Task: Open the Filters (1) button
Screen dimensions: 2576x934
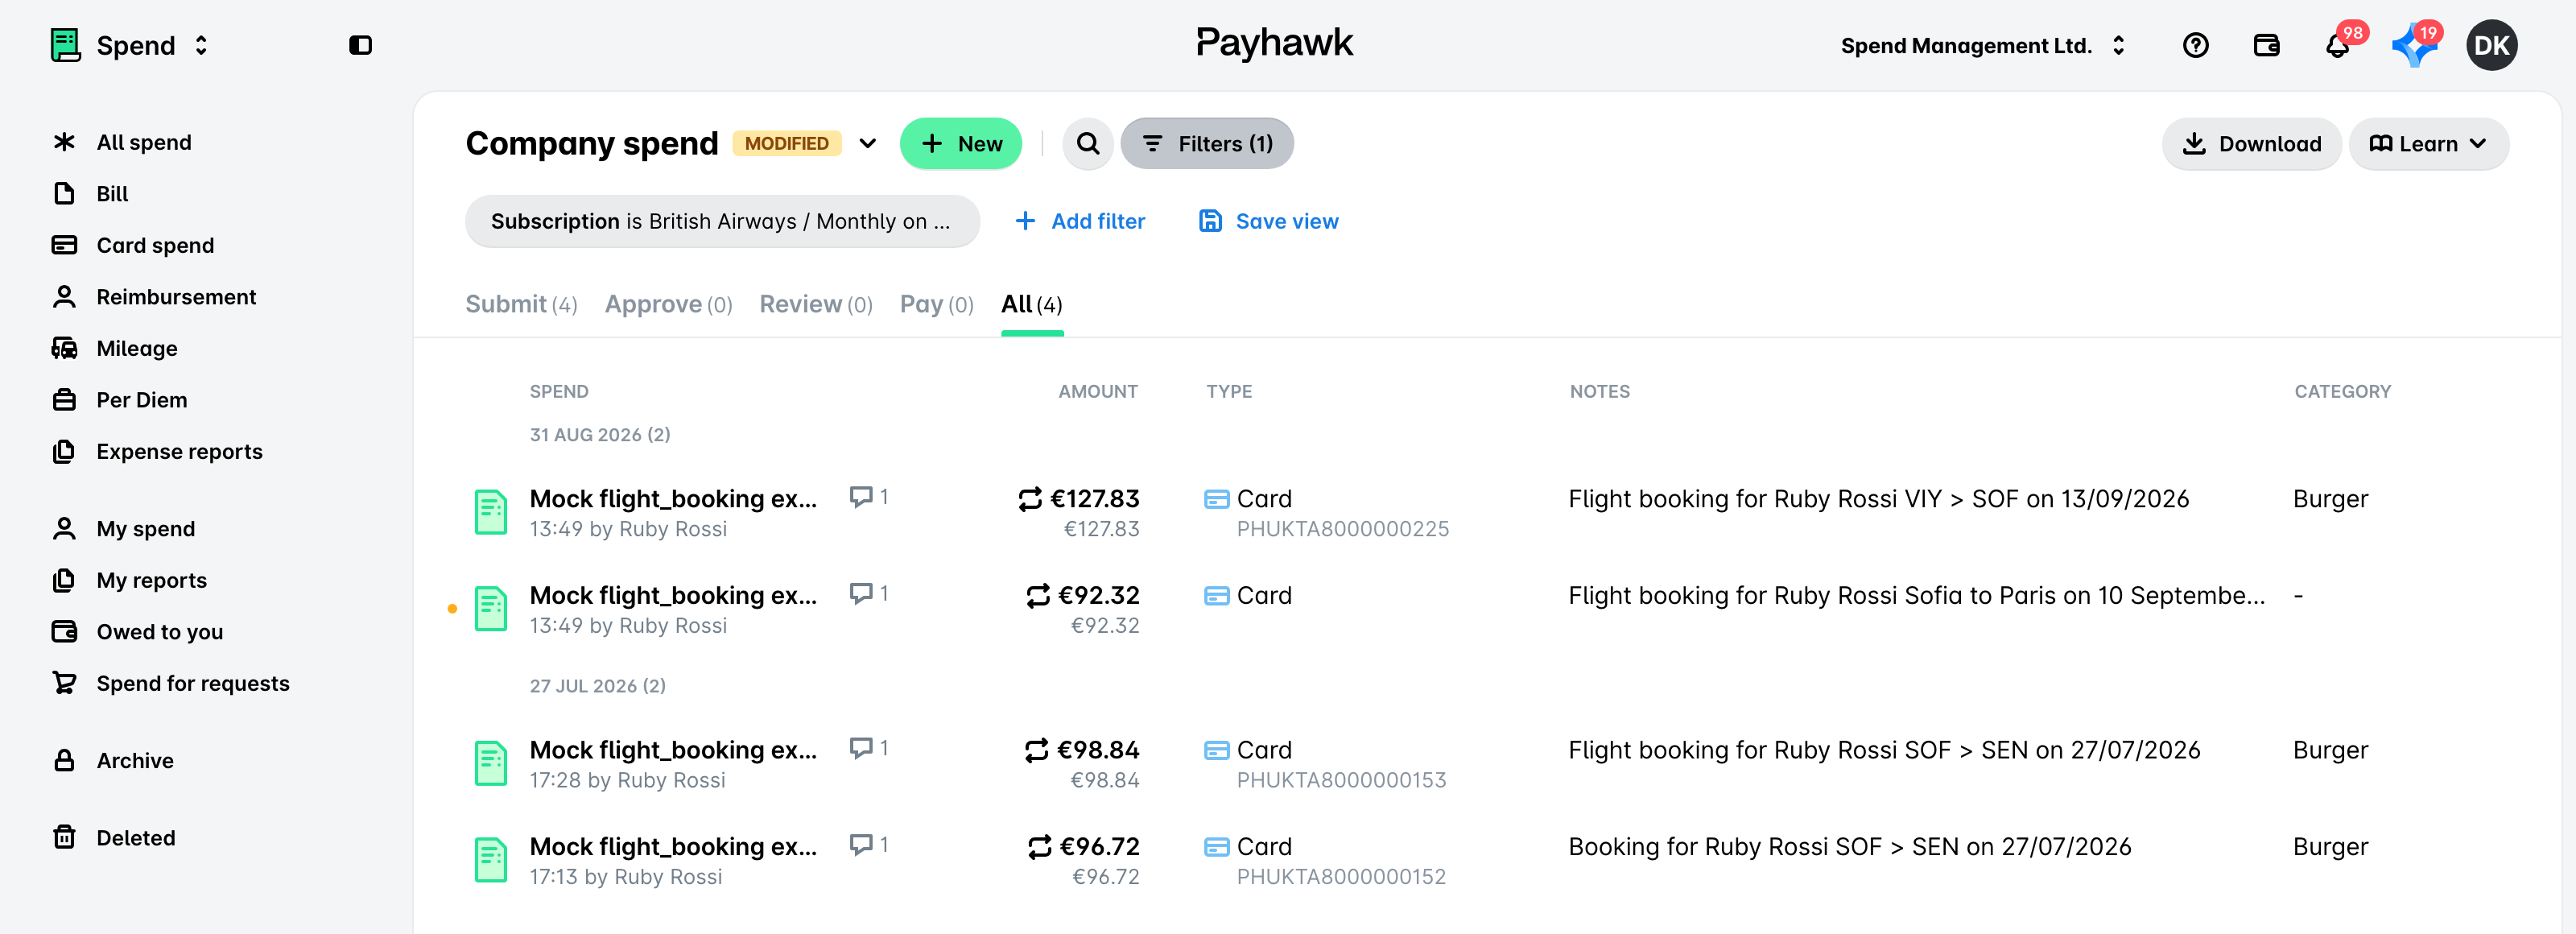Action: click(1207, 144)
